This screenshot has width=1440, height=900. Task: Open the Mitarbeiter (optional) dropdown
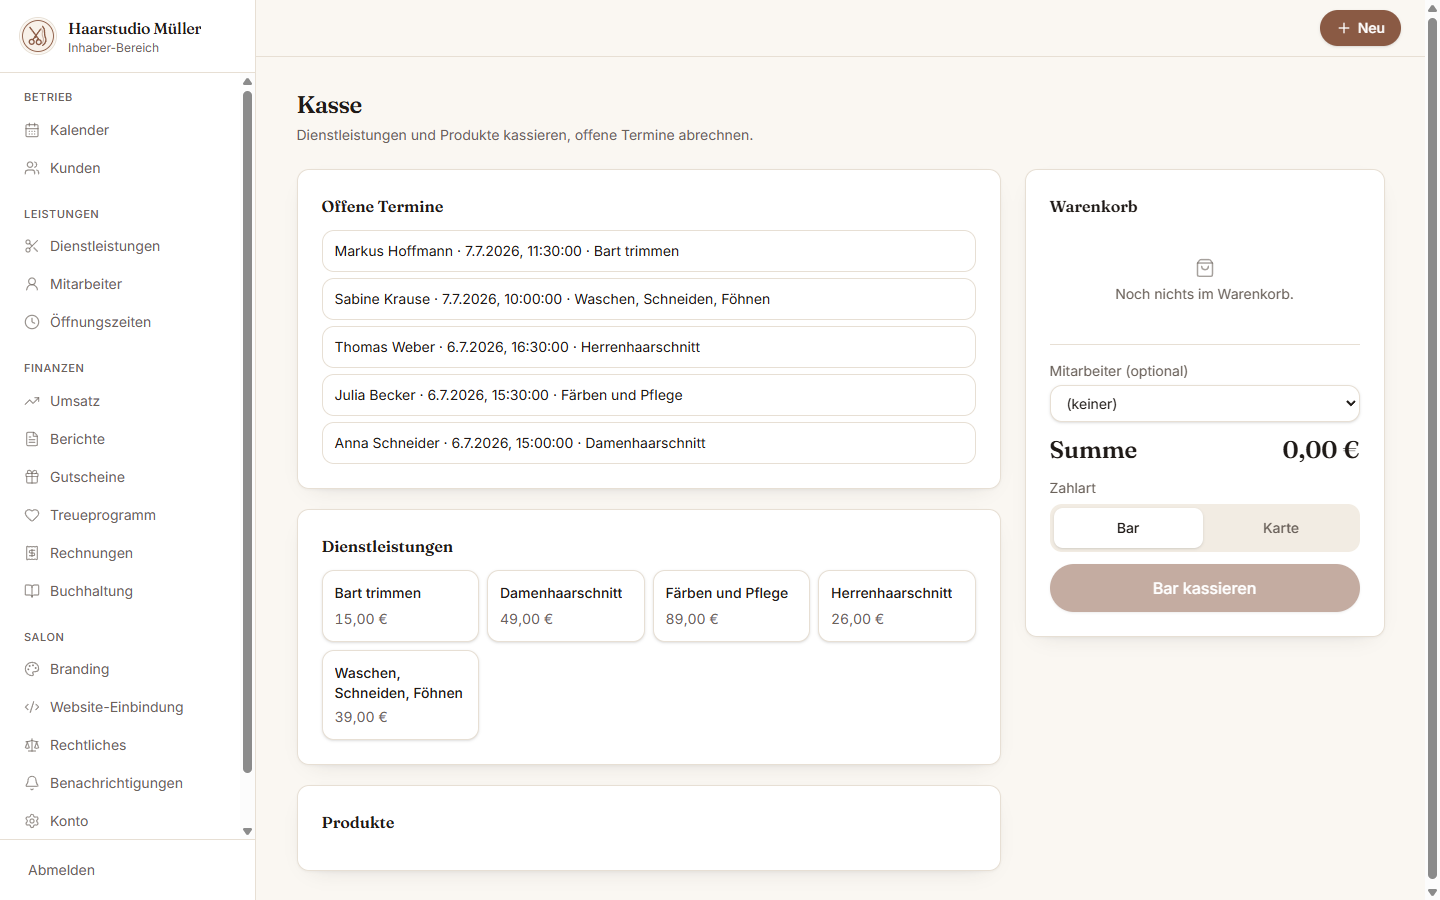click(x=1205, y=404)
